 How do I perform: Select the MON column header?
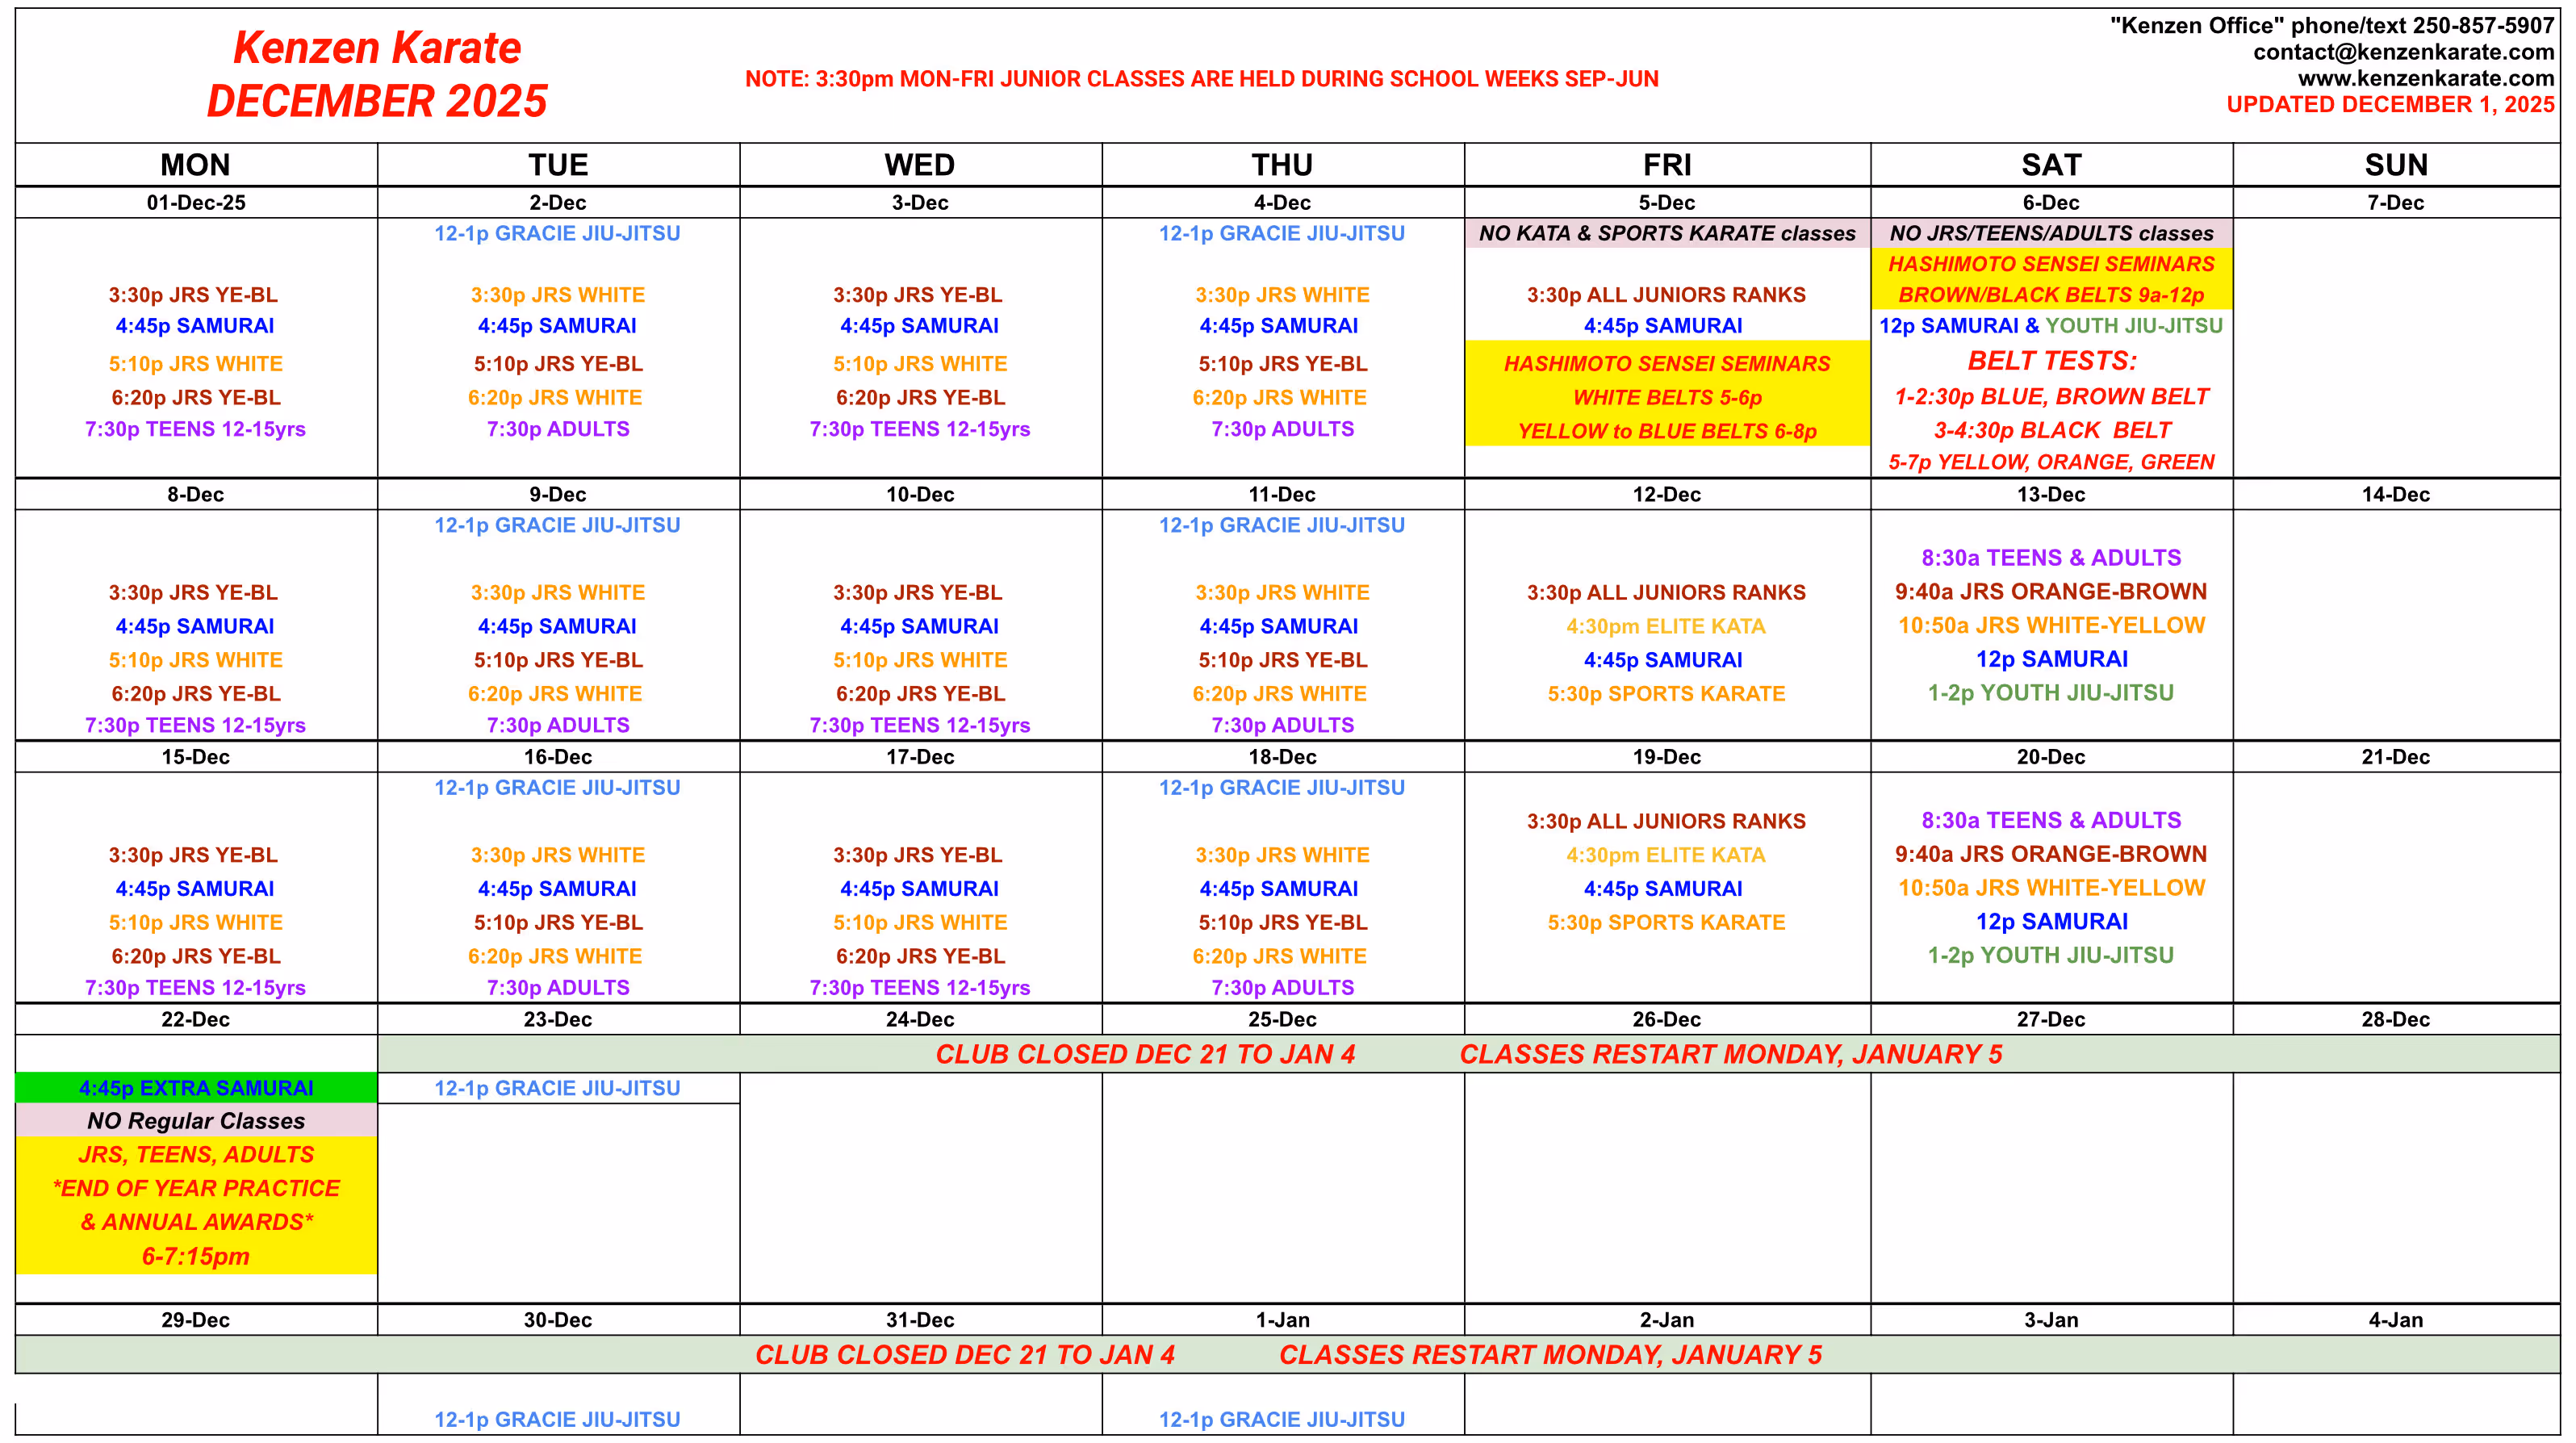coord(195,165)
